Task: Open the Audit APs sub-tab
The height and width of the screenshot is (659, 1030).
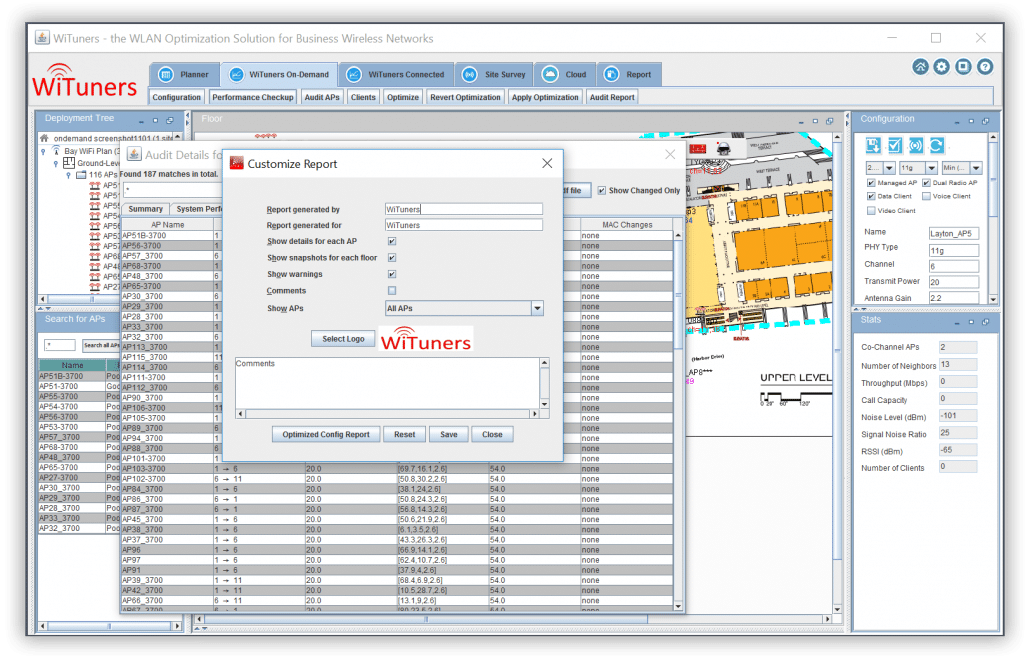Action: tap(322, 97)
